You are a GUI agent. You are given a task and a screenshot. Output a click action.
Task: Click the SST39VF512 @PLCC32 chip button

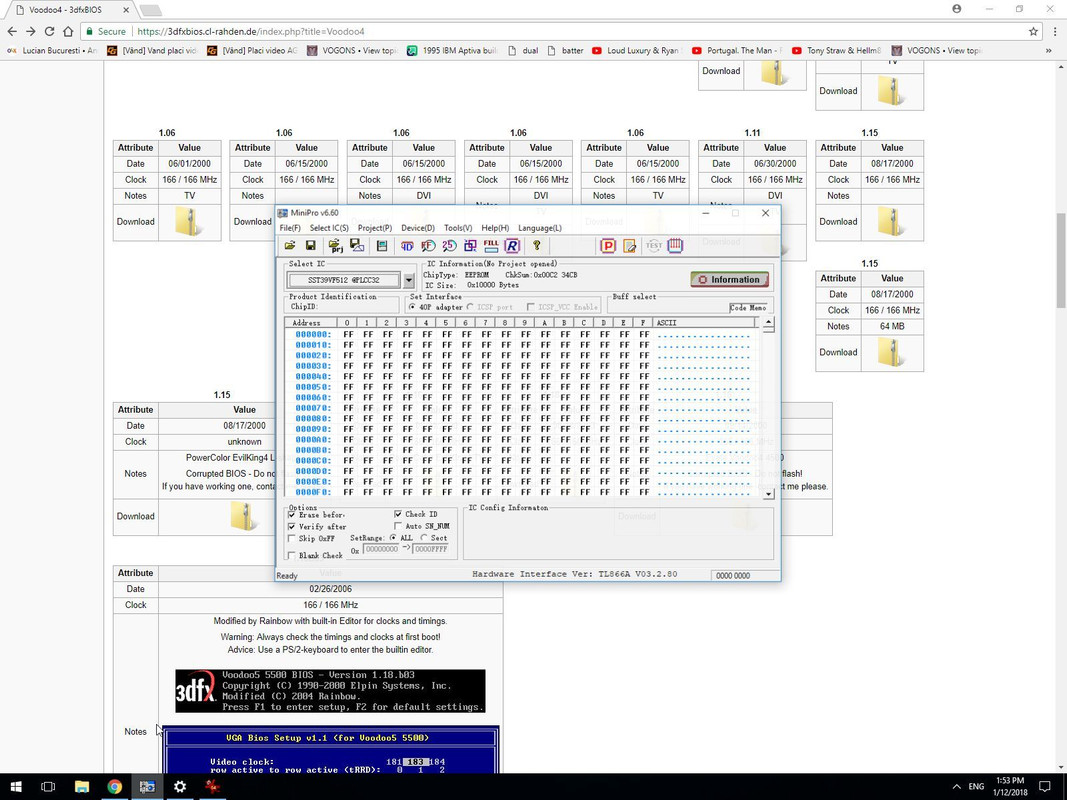tap(344, 280)
